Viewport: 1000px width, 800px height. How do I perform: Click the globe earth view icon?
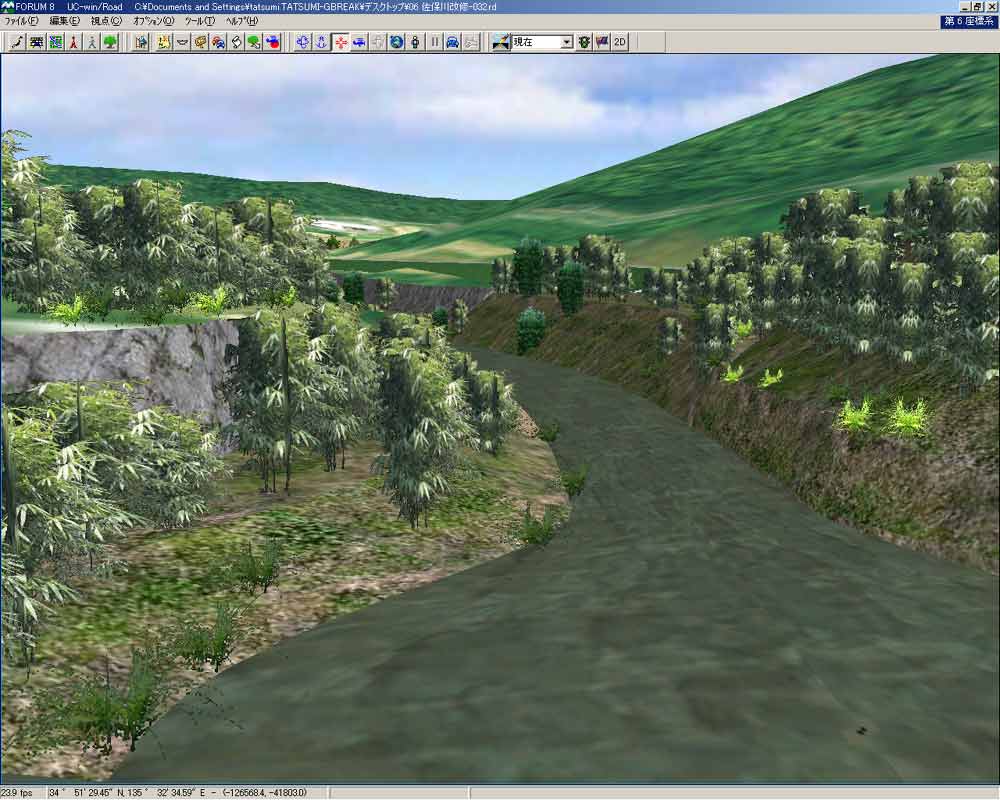coord(397,42)
